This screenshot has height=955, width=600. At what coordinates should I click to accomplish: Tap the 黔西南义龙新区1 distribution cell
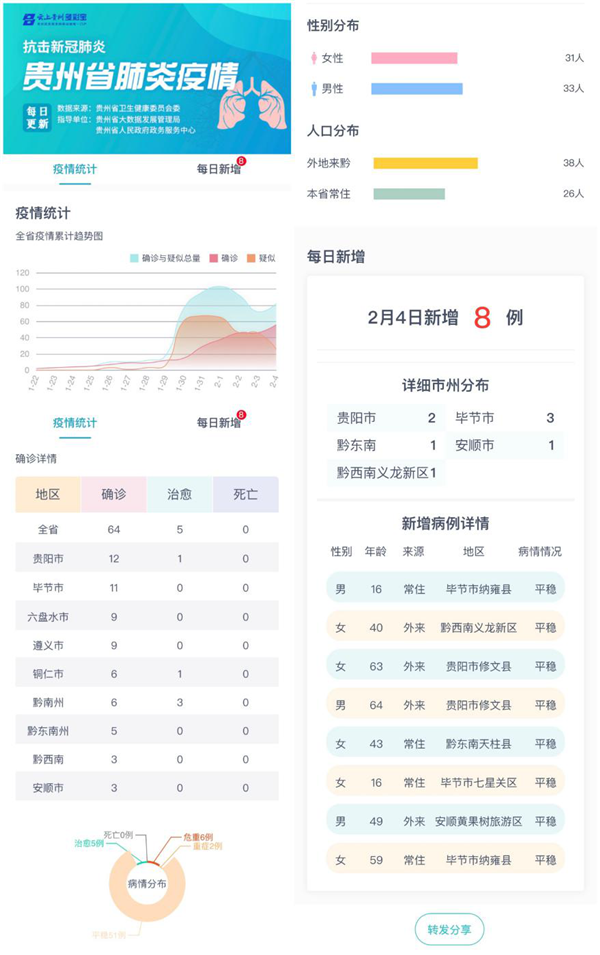pos(386,473)
